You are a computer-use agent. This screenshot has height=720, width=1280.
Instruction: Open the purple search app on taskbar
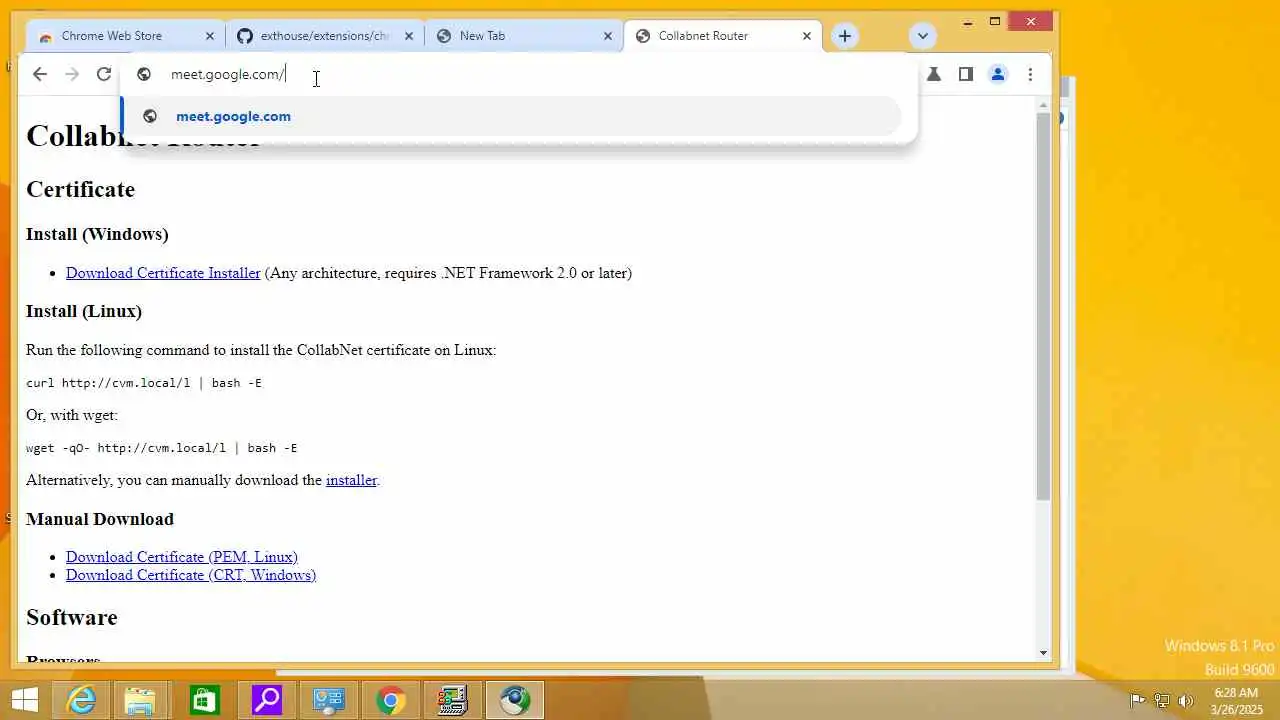267,700
